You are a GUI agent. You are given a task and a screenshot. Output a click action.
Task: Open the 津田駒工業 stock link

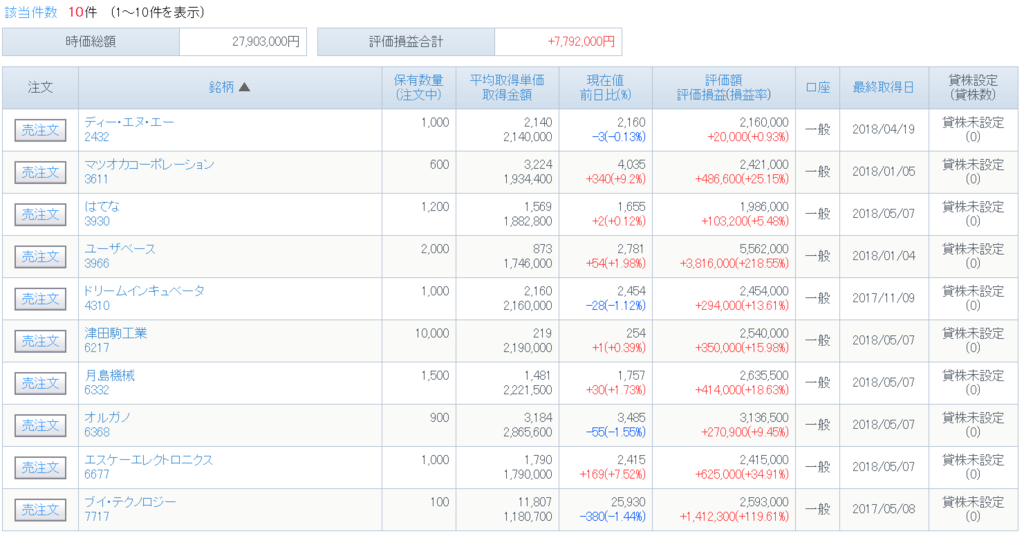click(116, 333)
